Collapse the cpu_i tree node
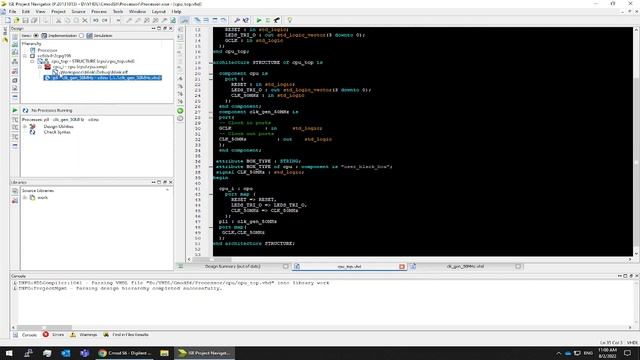Viewport: 640px width, 360px height. pyautogui.click(x=40, y=67)
